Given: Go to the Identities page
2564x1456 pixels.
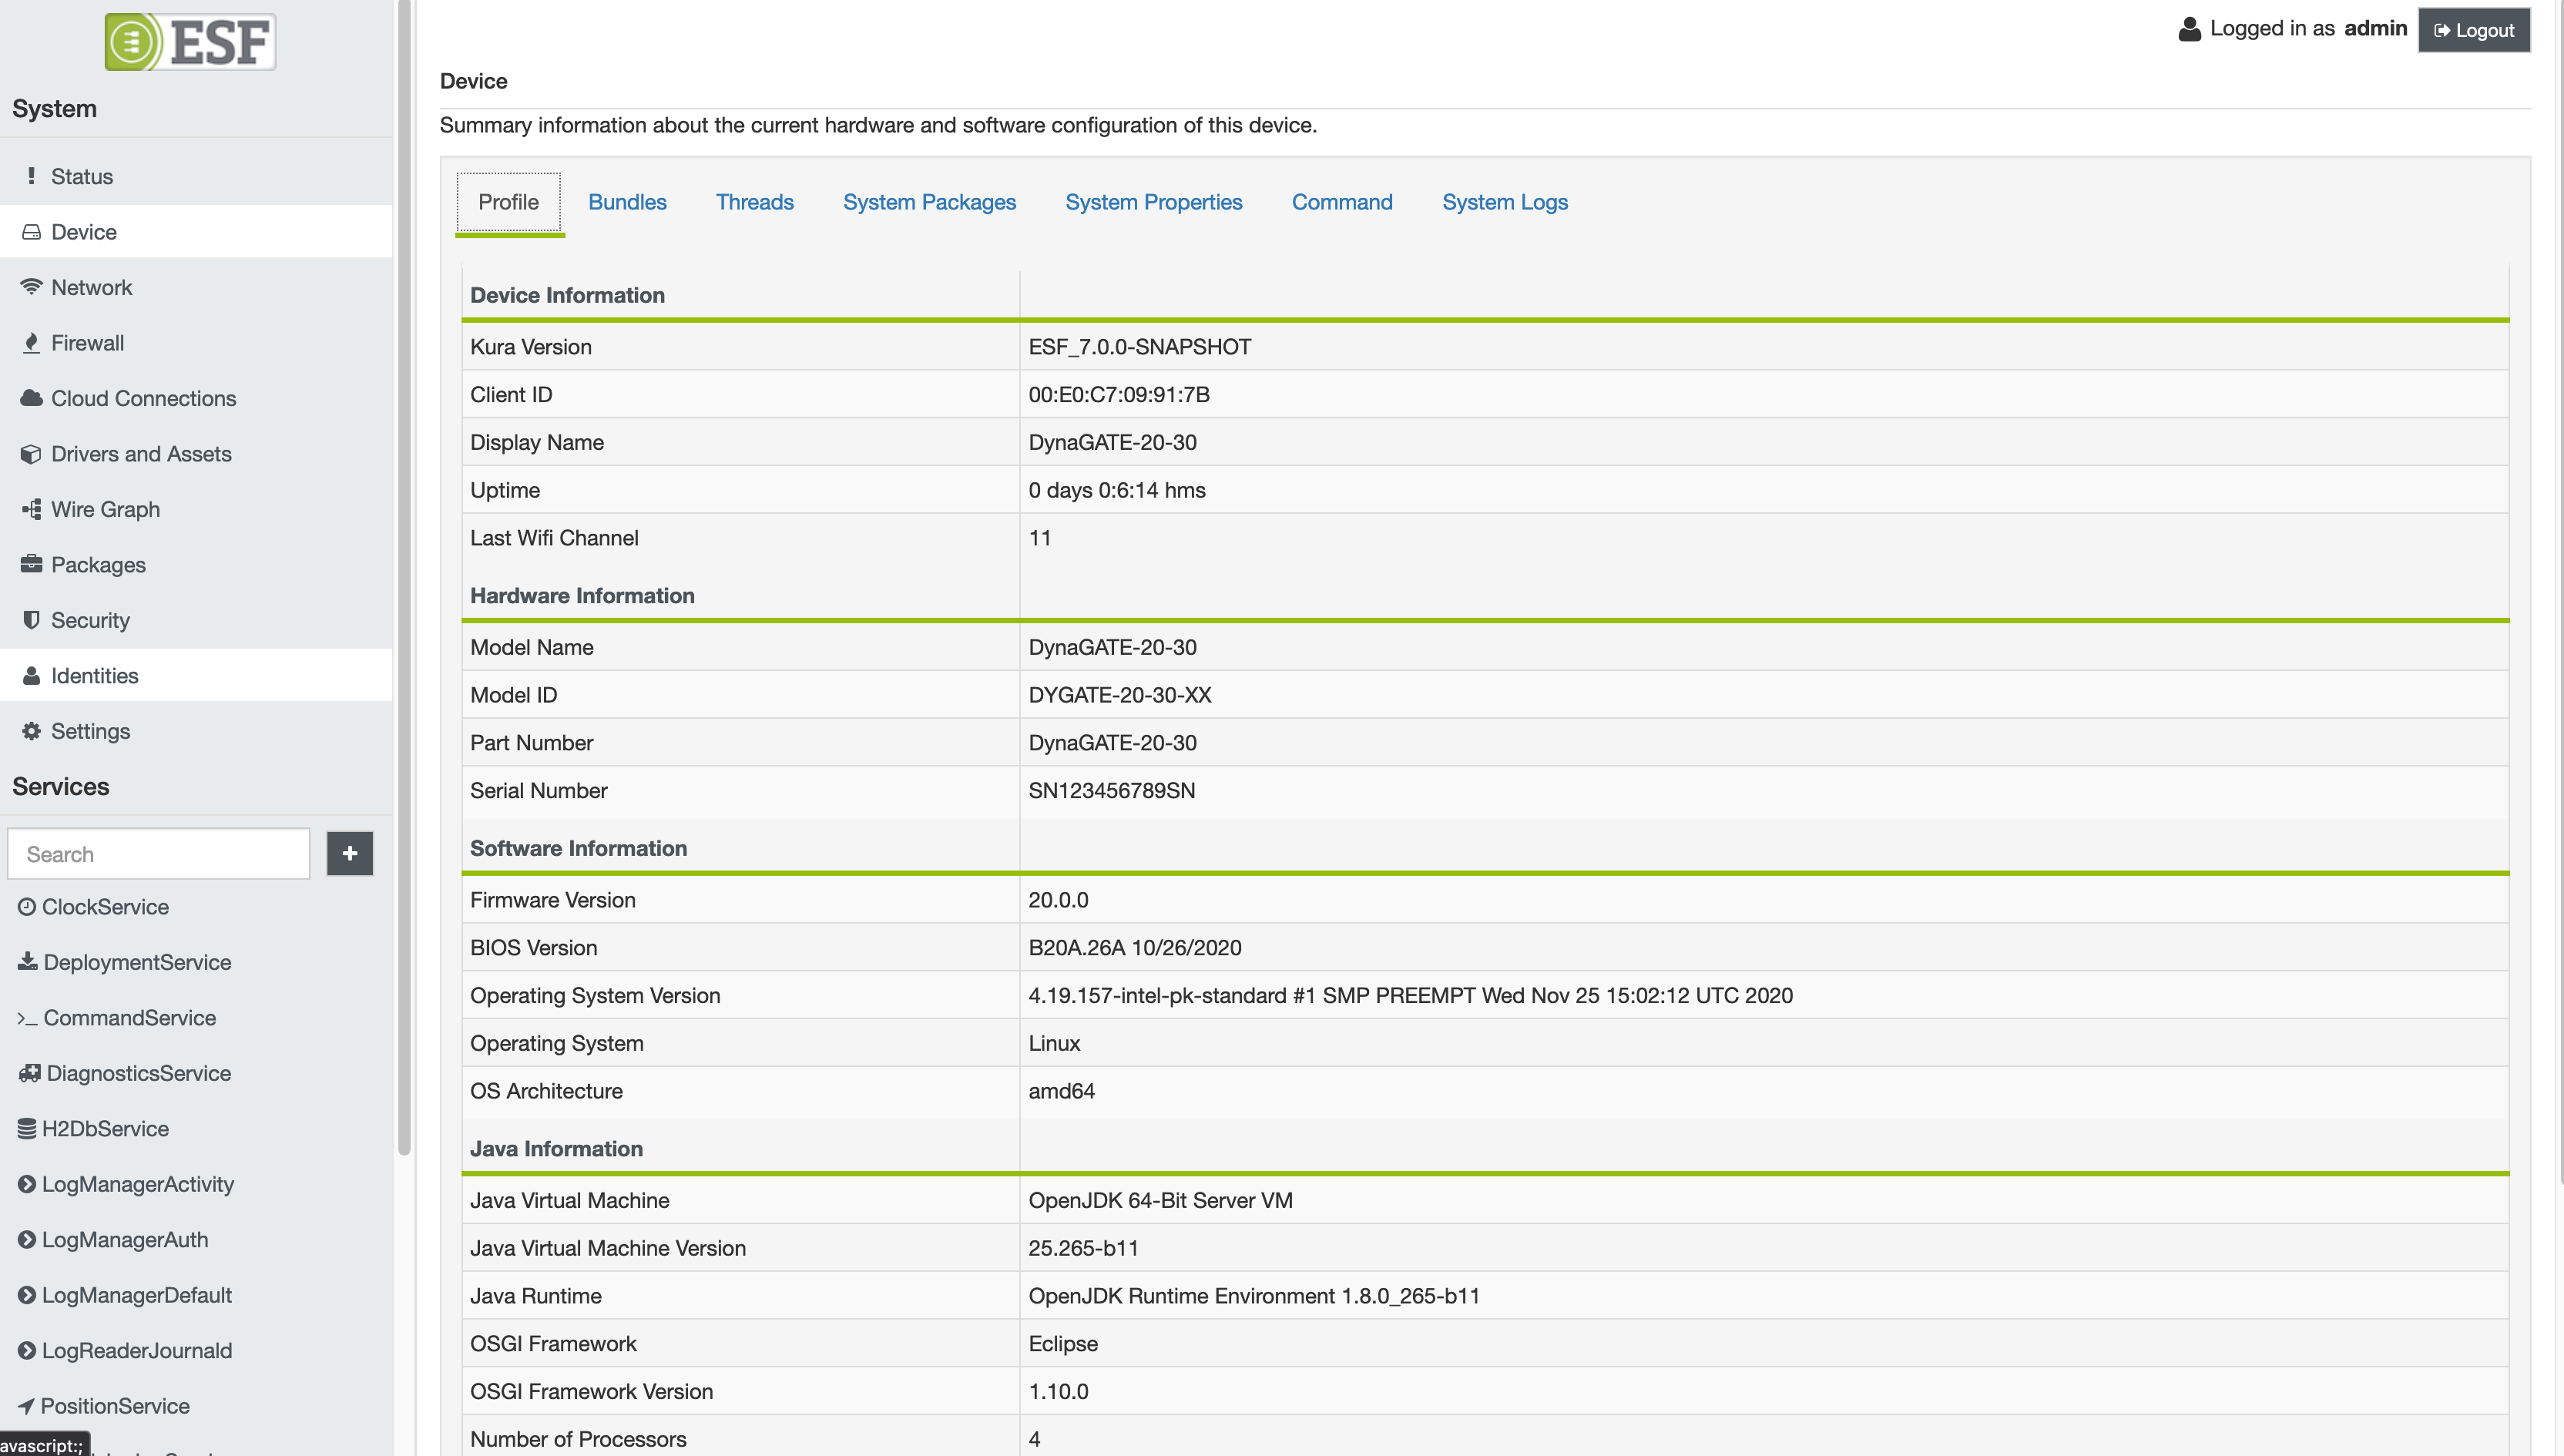Looking at the screenshot, I should (x=94, y=676).
